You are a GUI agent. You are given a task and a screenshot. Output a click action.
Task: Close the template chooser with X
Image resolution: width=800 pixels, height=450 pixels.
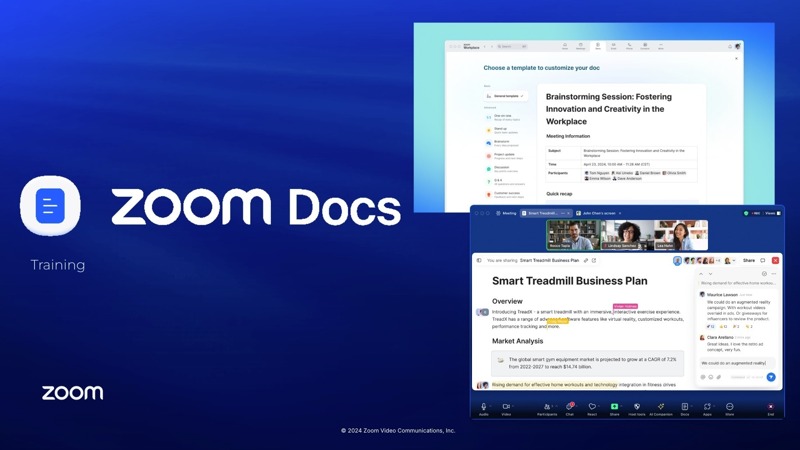pos(736,59)
